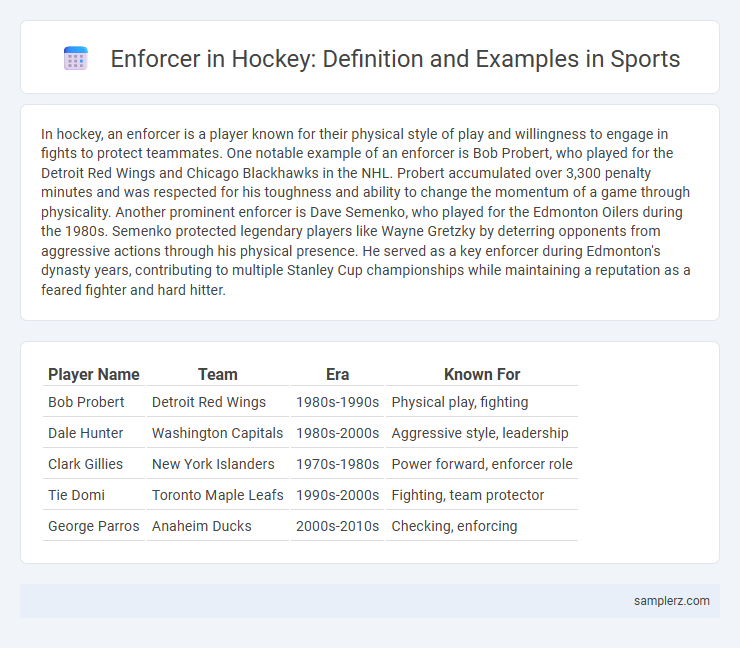Click the Washington Capitals cell
This screenshot has width=740, height=648.
(x=218, y=433)
